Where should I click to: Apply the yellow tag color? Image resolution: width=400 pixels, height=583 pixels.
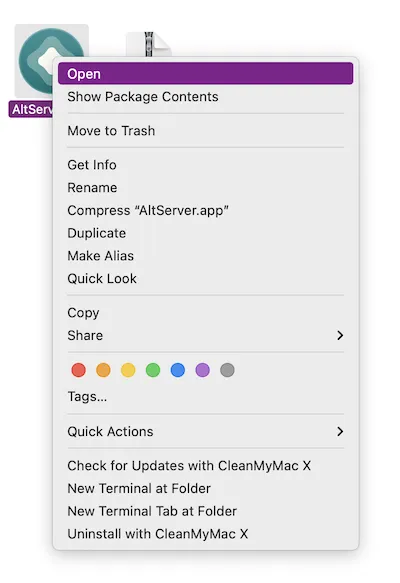tap(128, 370)
